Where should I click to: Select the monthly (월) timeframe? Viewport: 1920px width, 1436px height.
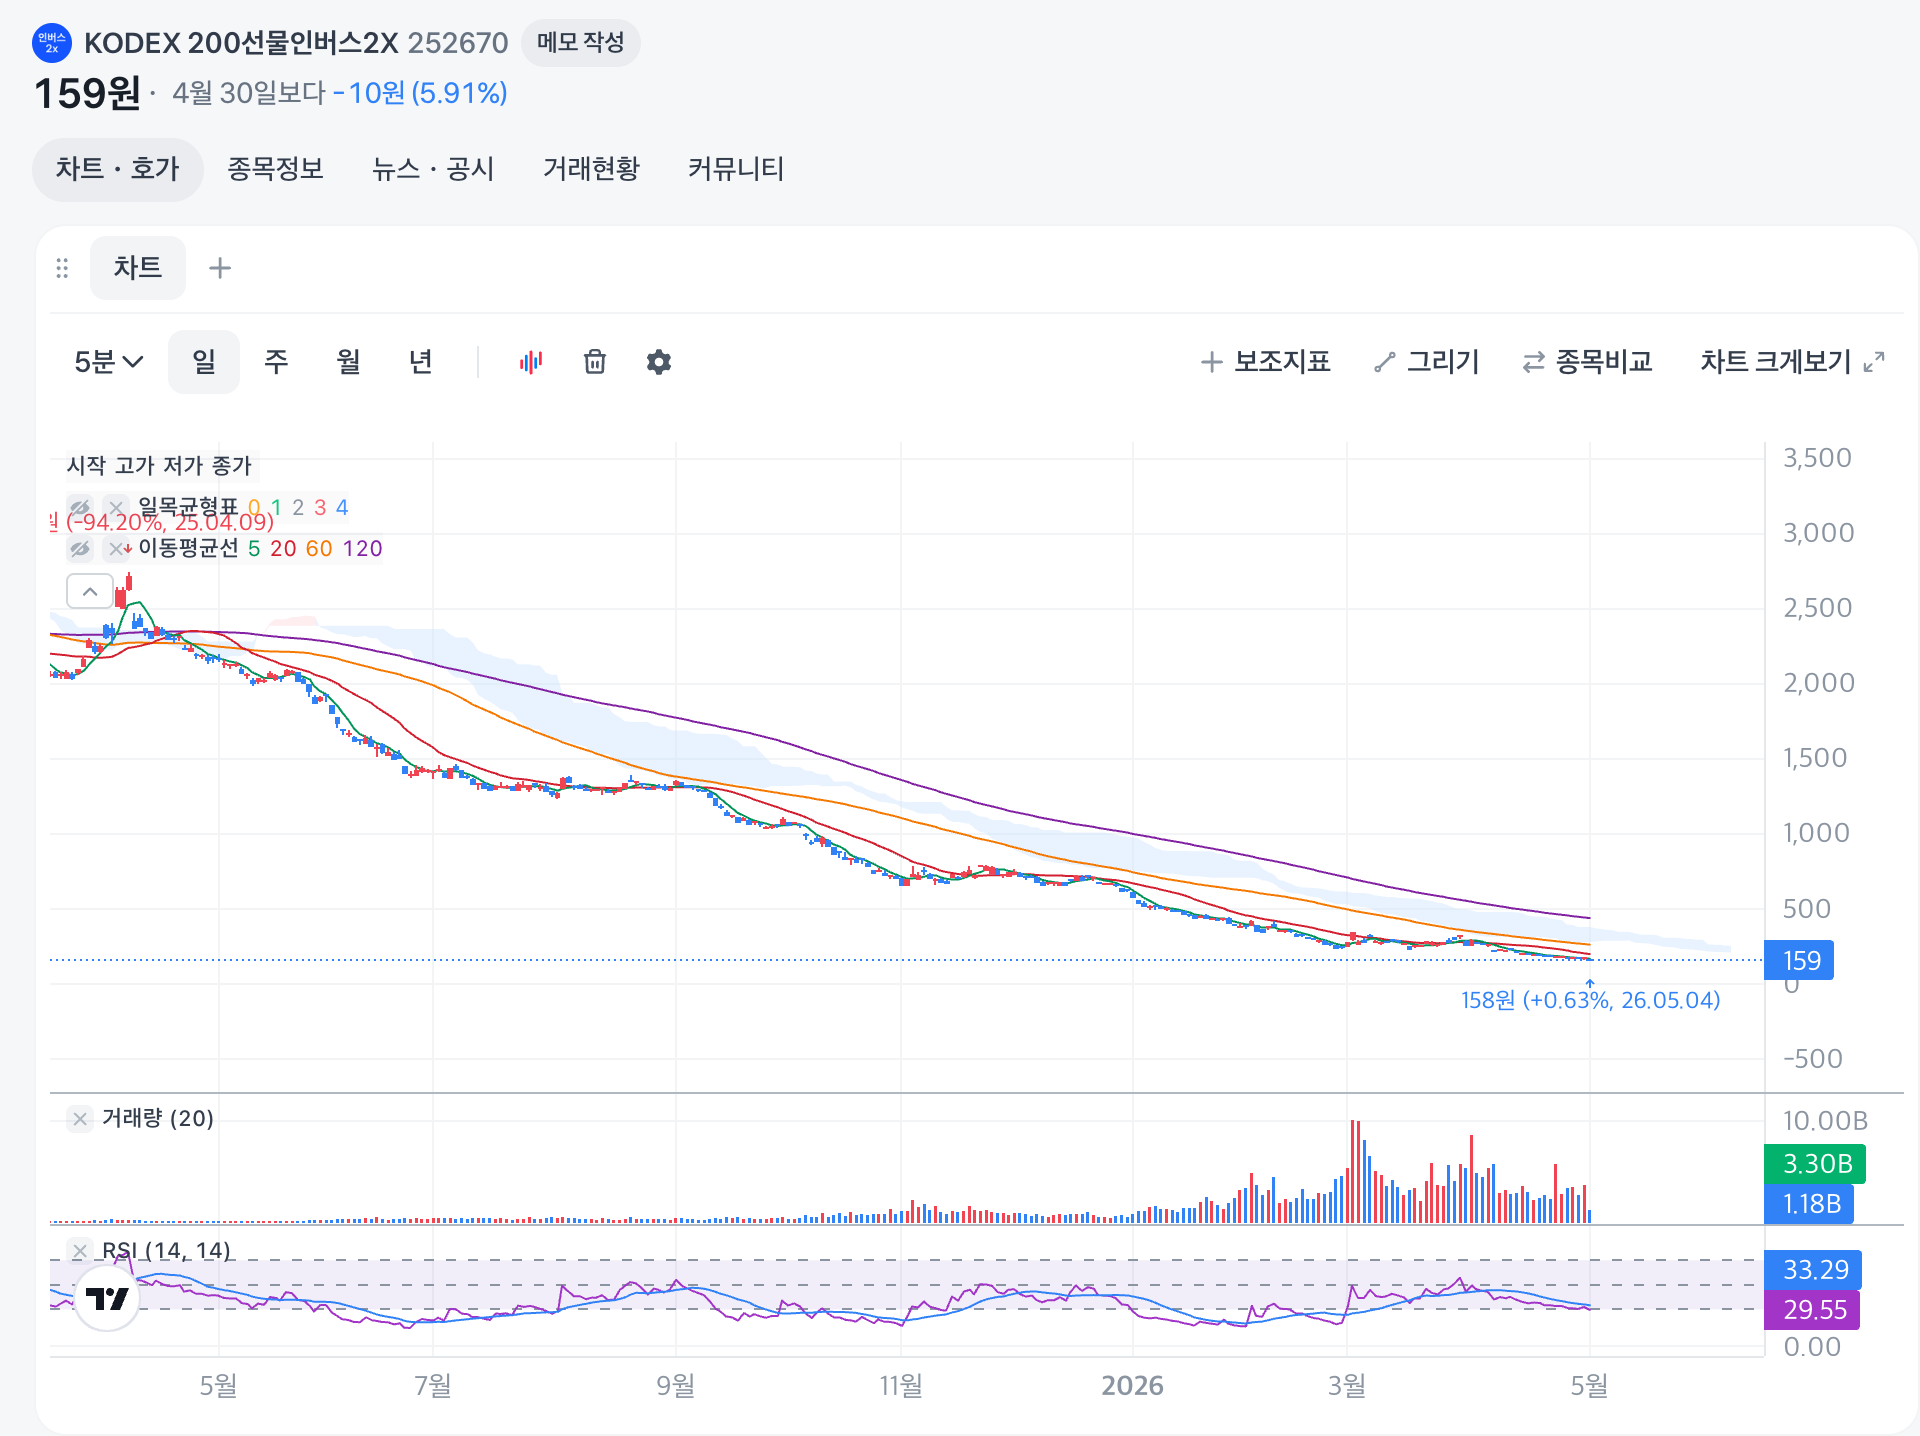click(x=348, y=362)
